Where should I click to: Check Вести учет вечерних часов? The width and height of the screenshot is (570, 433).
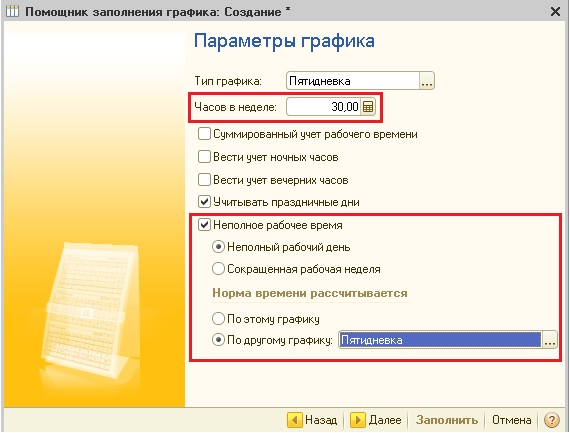[x=204, y=180]
